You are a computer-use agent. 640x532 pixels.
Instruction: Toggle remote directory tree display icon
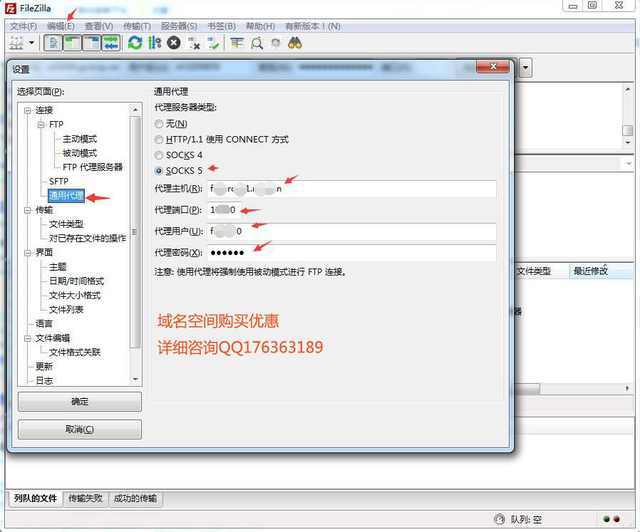pyautogui.click(x=91, y=42)
